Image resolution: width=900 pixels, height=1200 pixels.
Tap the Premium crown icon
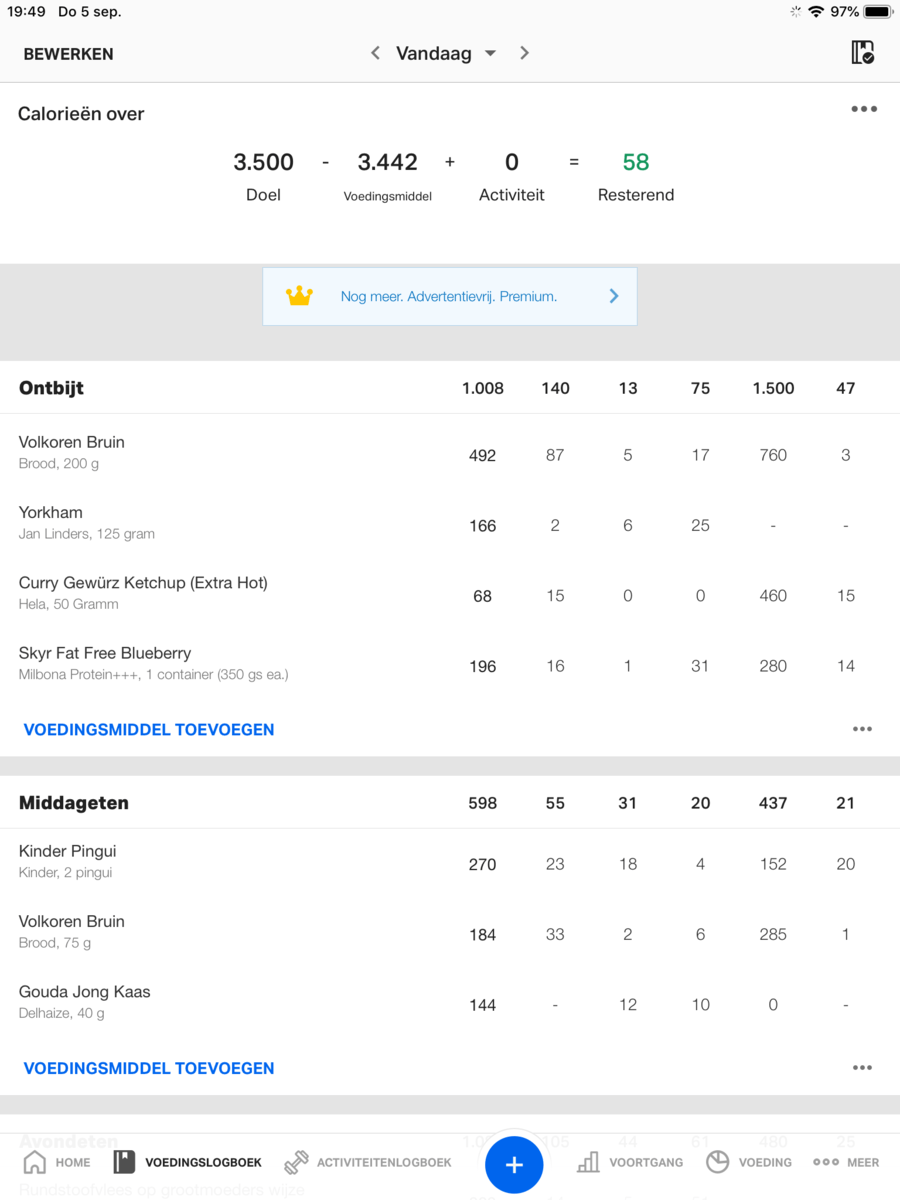point(299,296)
